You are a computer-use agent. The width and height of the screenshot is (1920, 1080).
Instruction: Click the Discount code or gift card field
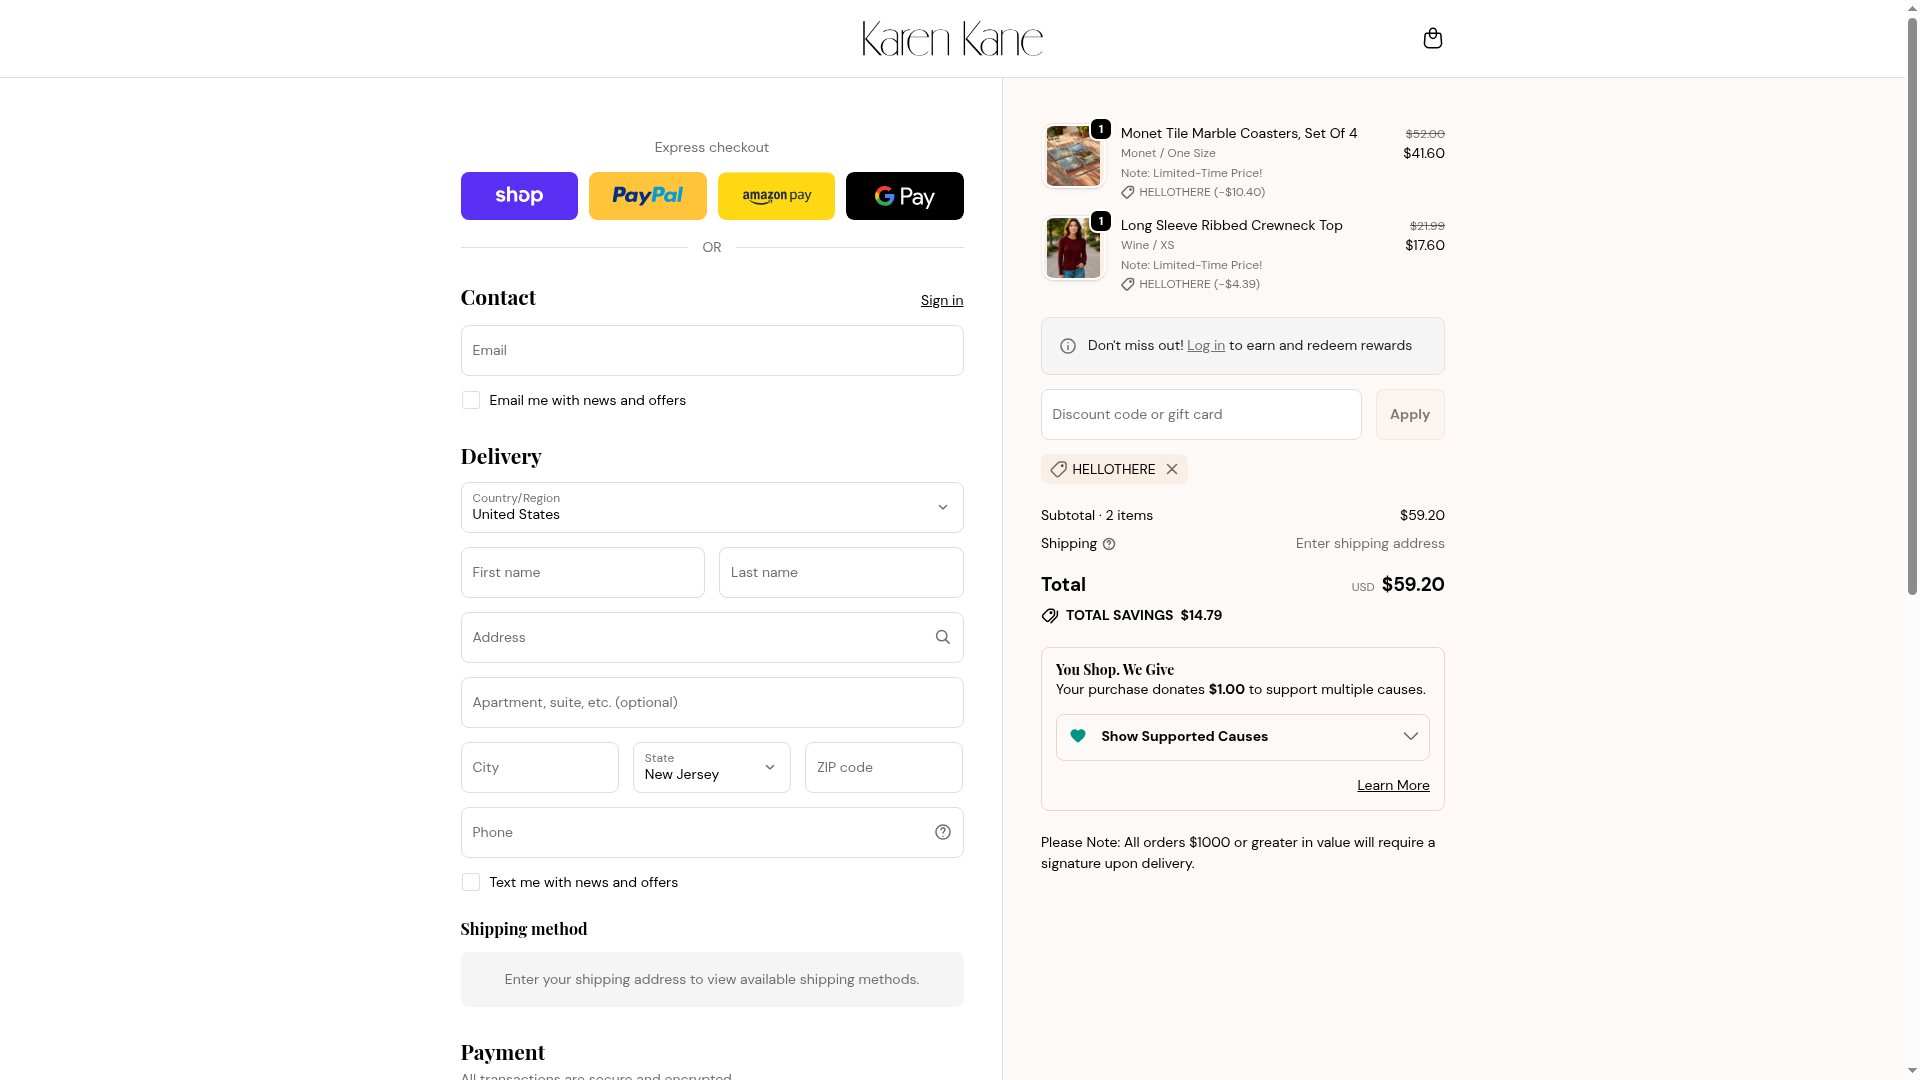pyautogui.click(x=1200, y=414)
